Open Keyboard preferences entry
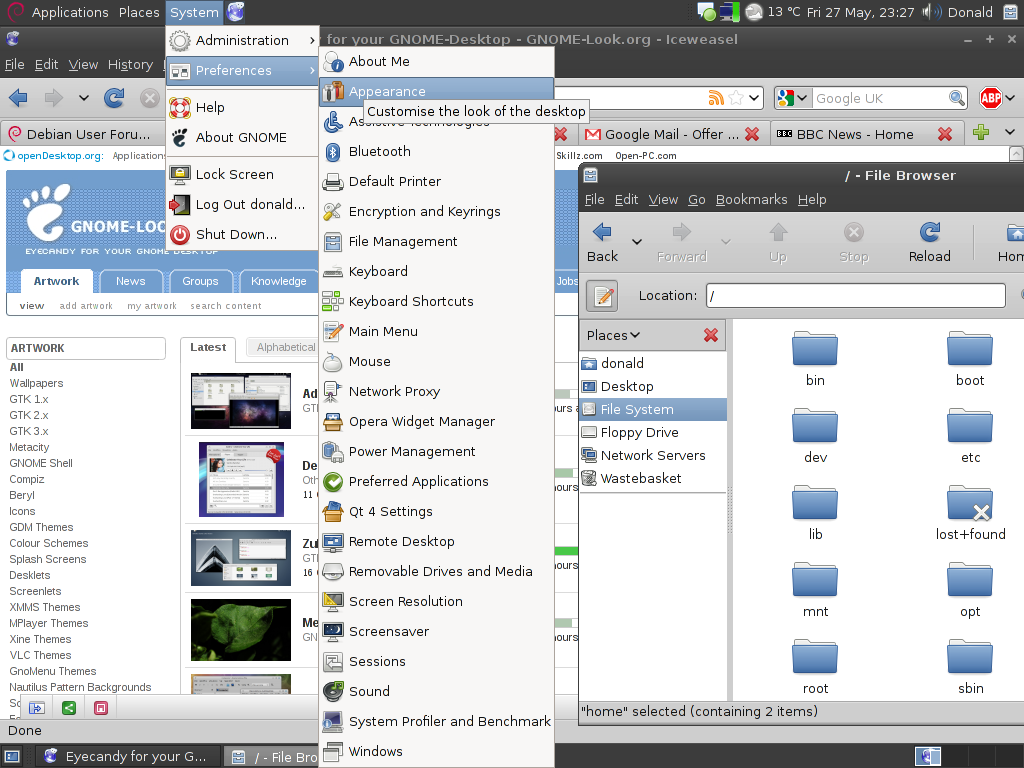1024x768 pixels. pyautogui.click(x=436, y=272)
